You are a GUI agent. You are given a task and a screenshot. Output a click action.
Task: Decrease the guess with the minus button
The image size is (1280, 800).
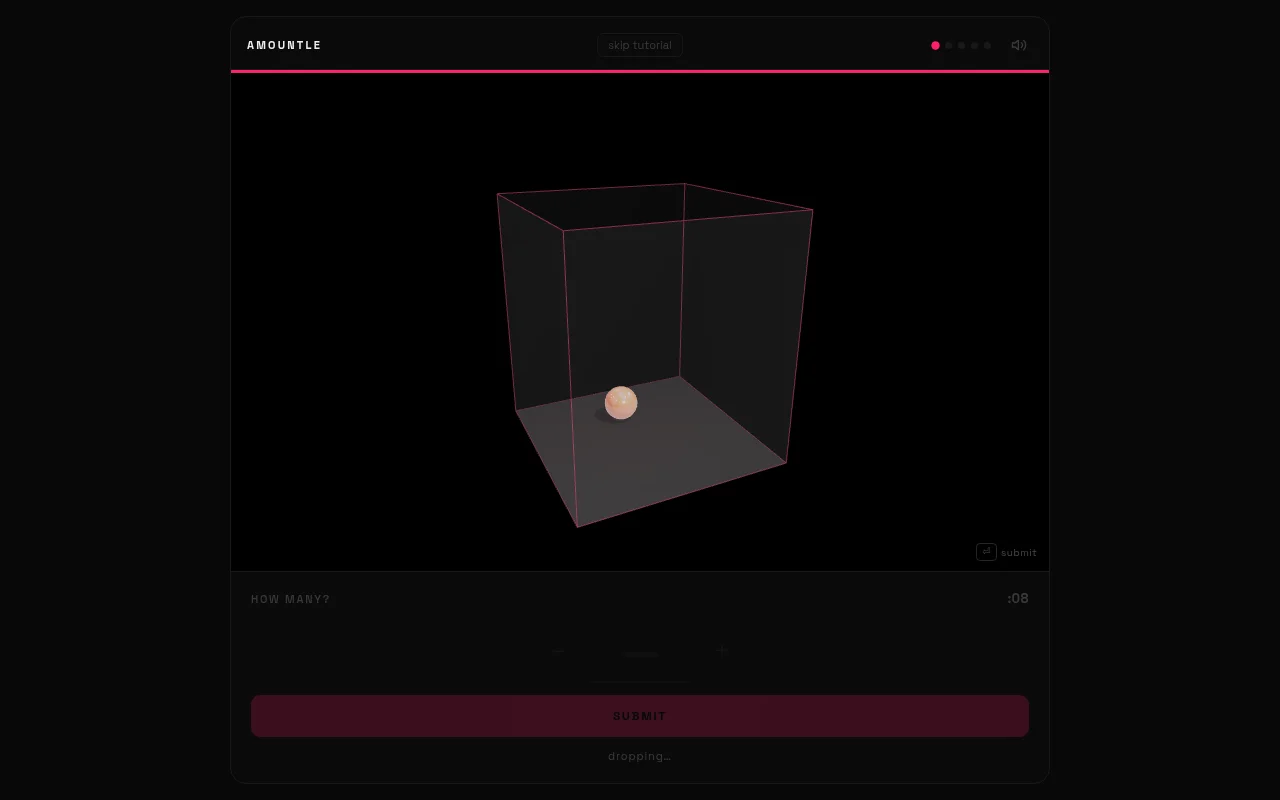558,651
